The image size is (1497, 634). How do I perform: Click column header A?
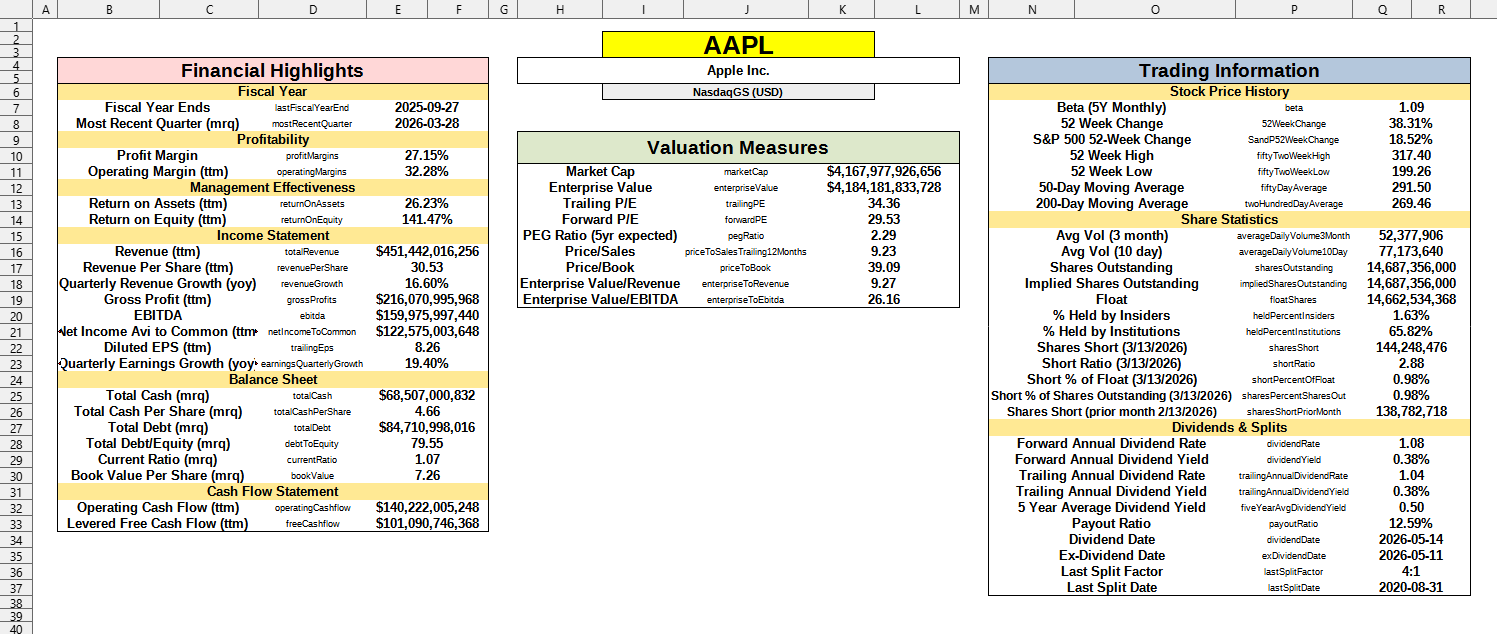click(x=45, y=9)
